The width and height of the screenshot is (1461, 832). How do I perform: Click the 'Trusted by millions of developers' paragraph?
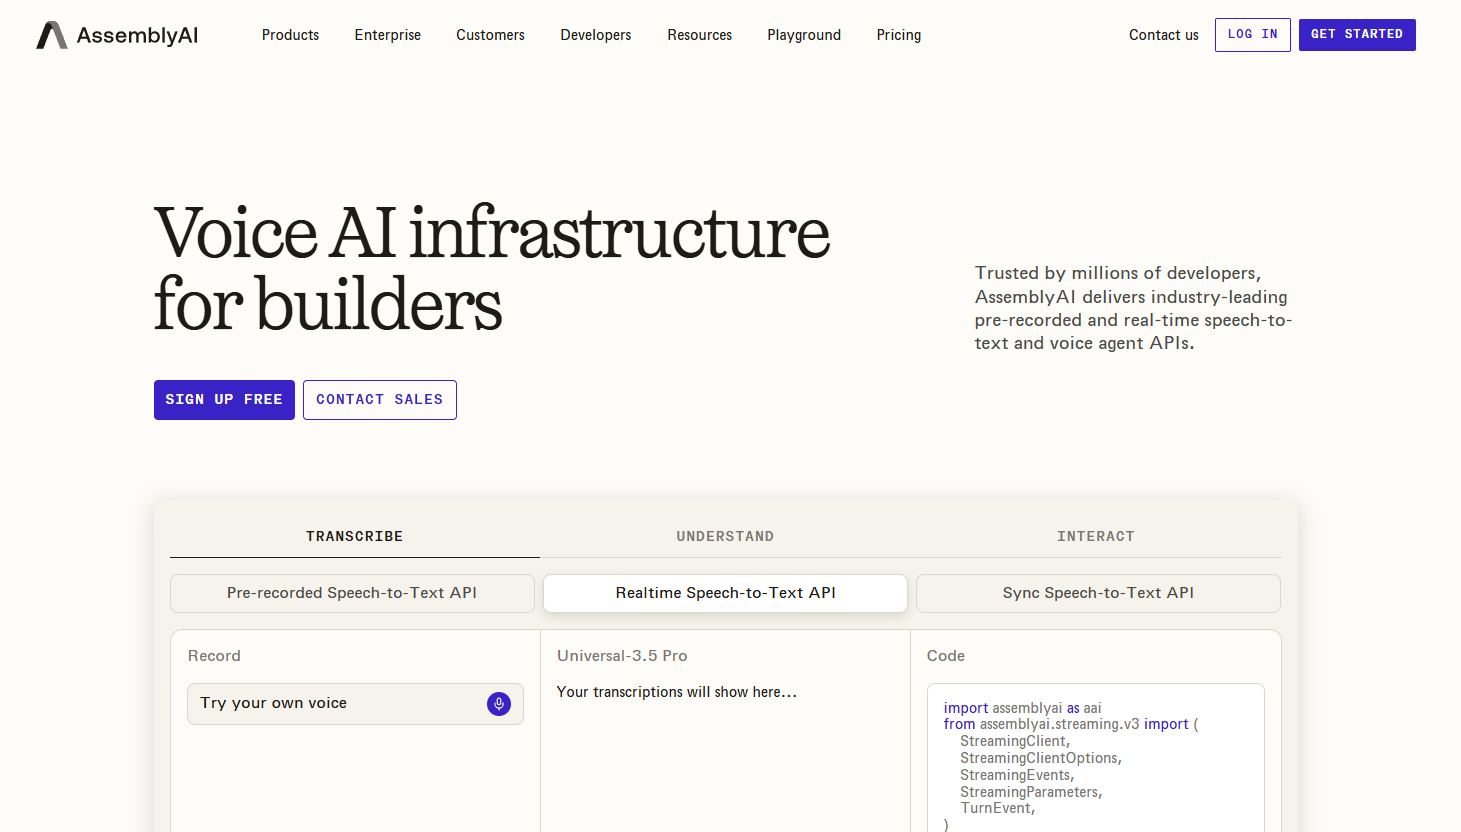(x=1134, y=308)
